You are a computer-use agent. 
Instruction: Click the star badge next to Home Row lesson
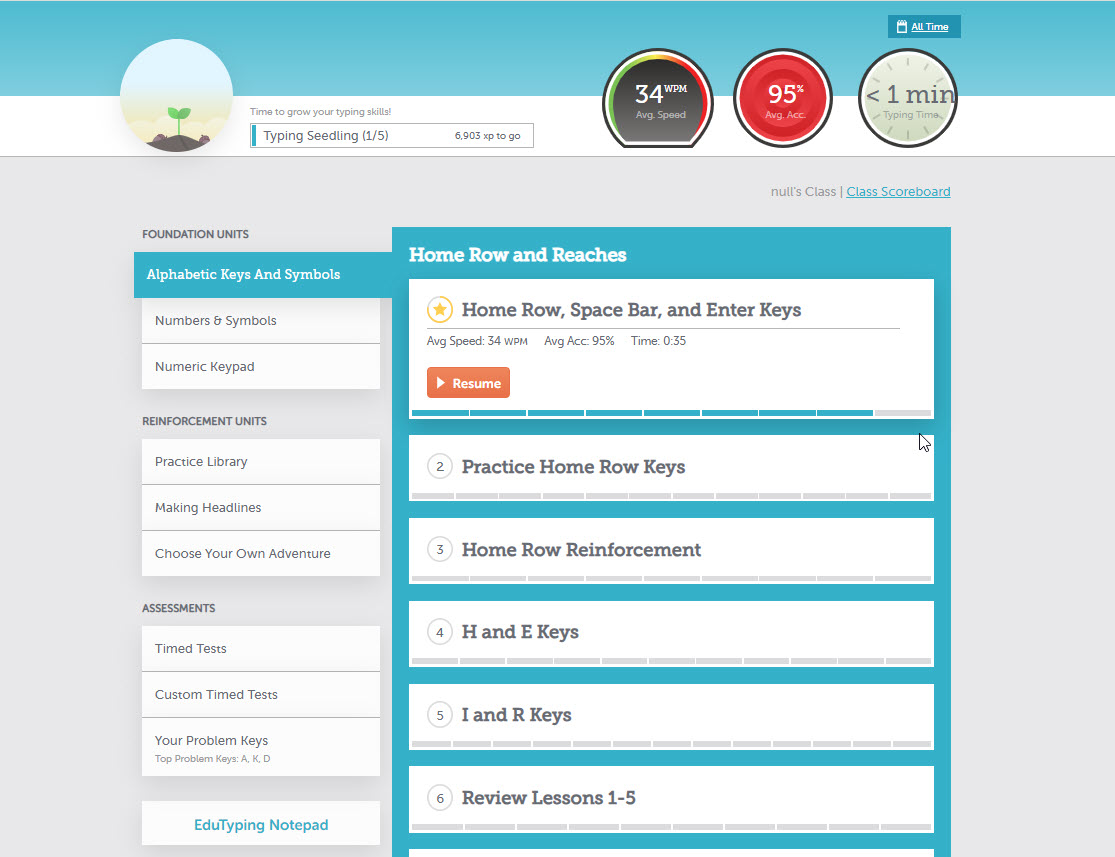click(x=440, y=310)
